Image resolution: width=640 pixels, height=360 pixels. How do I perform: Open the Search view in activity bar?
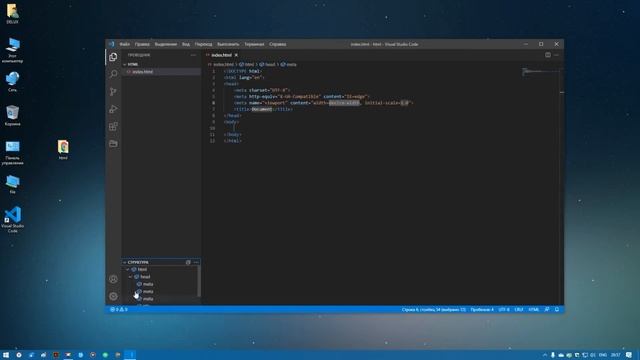pyautogui.click(x=113, y=74)
